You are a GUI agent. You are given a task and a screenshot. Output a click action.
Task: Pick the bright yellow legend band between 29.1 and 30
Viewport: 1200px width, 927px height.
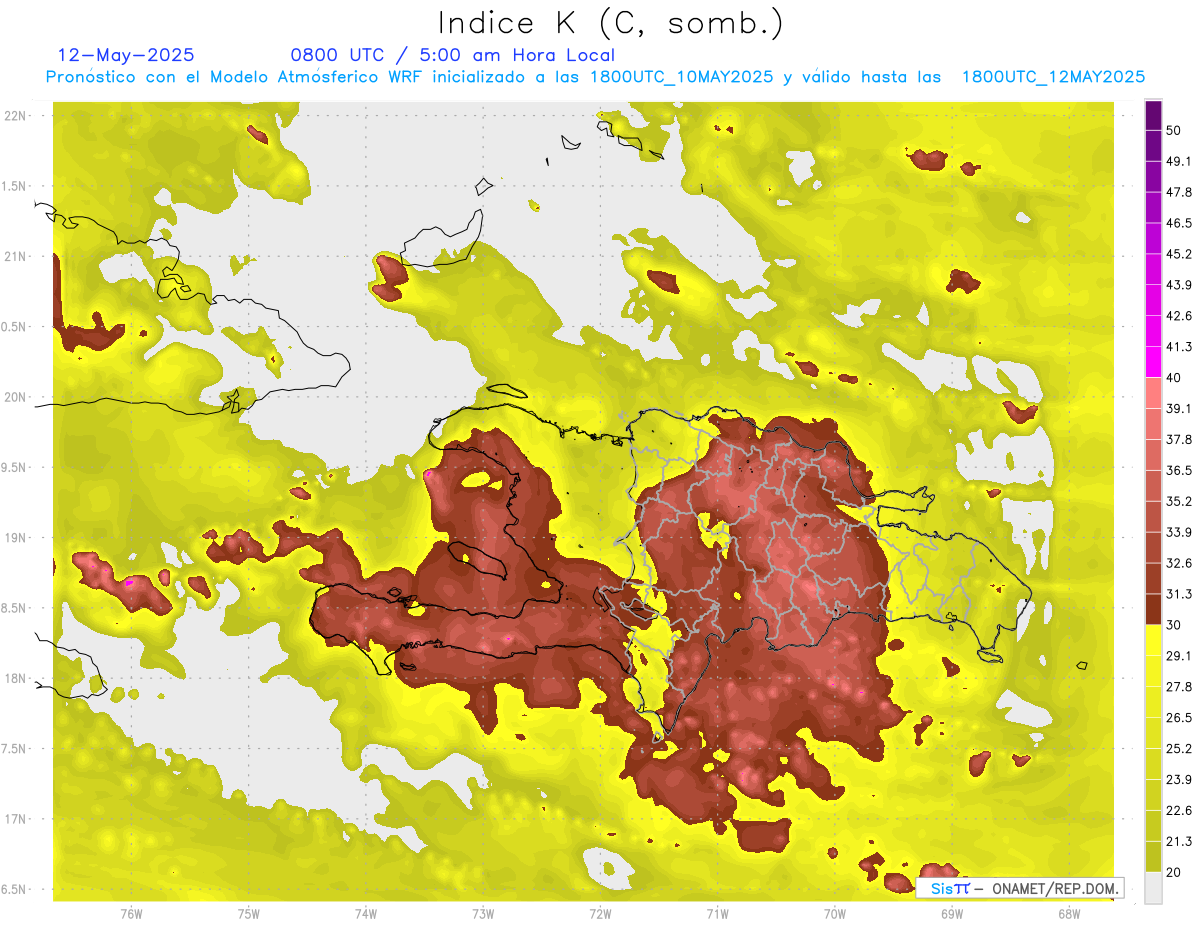[1153, 640]
